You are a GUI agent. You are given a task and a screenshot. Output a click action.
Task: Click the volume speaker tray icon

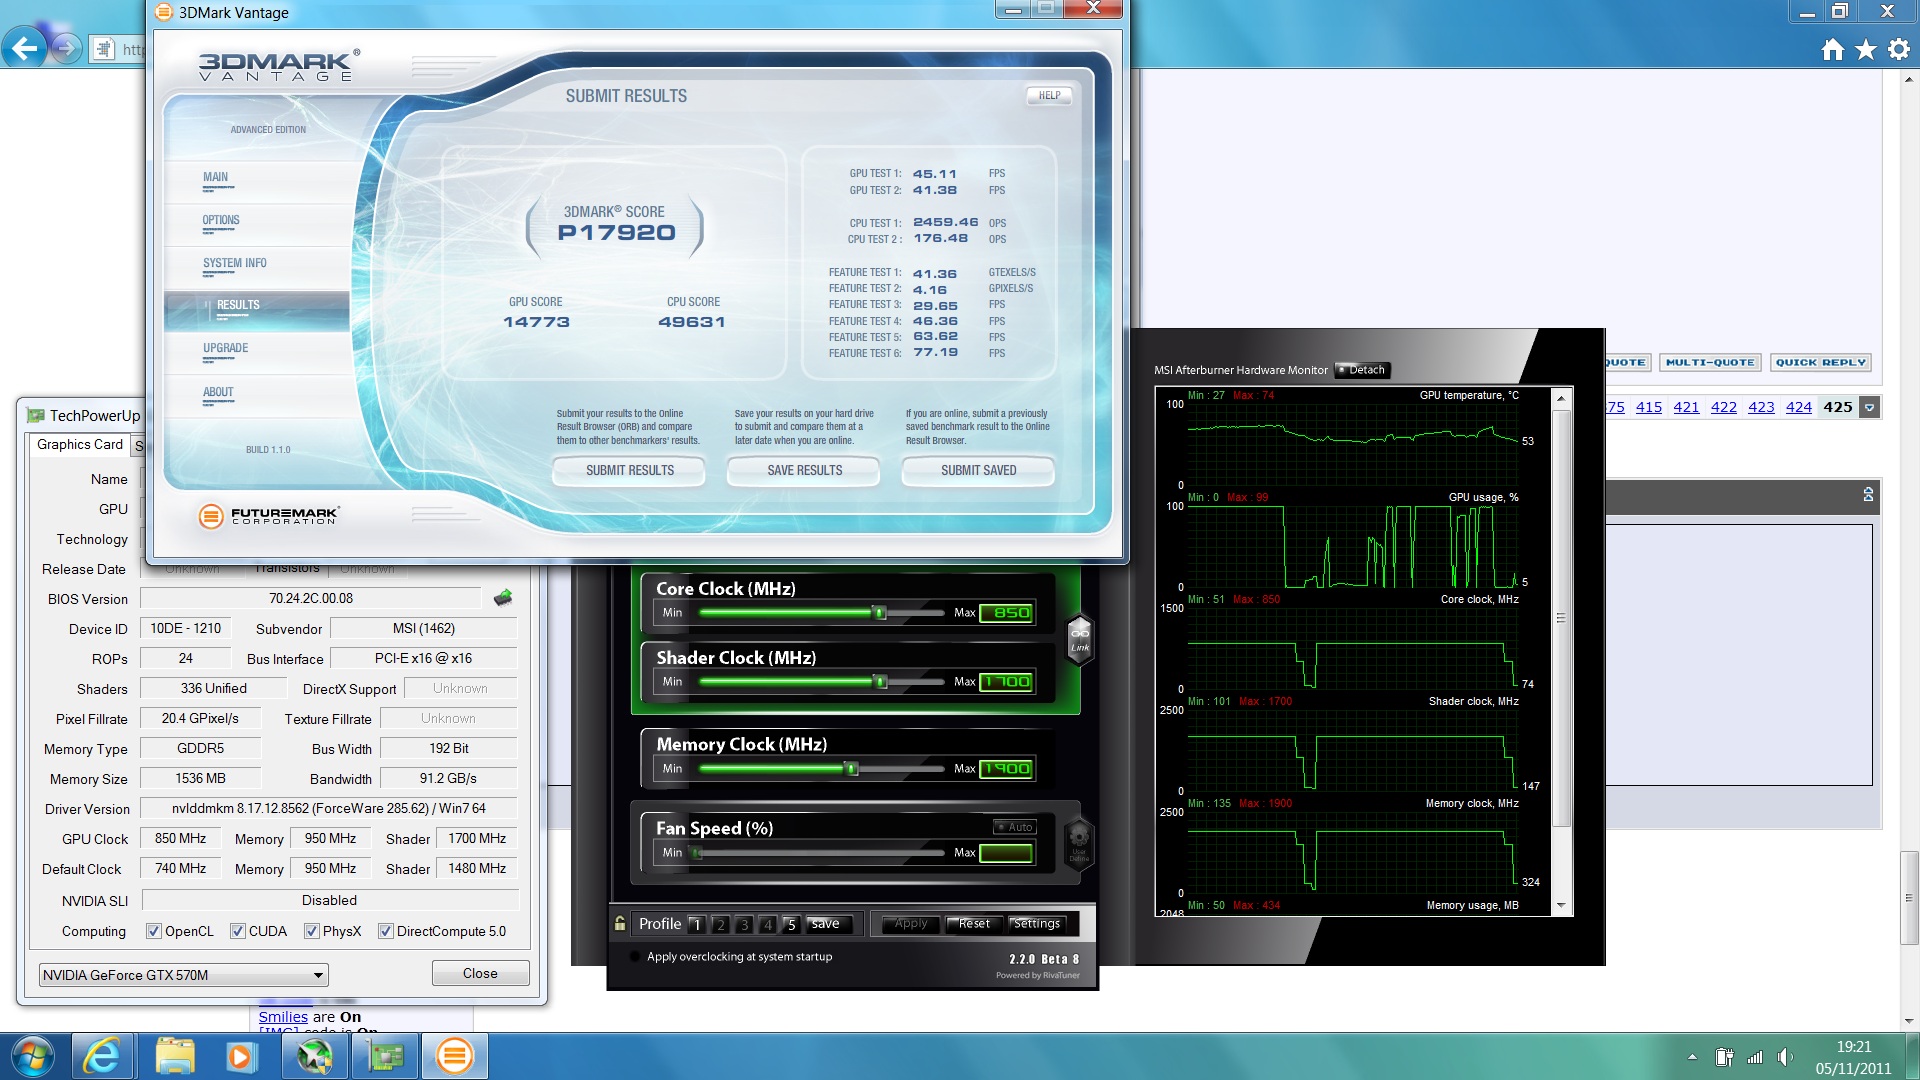pyautogui.click(x=1785, y=1057)
